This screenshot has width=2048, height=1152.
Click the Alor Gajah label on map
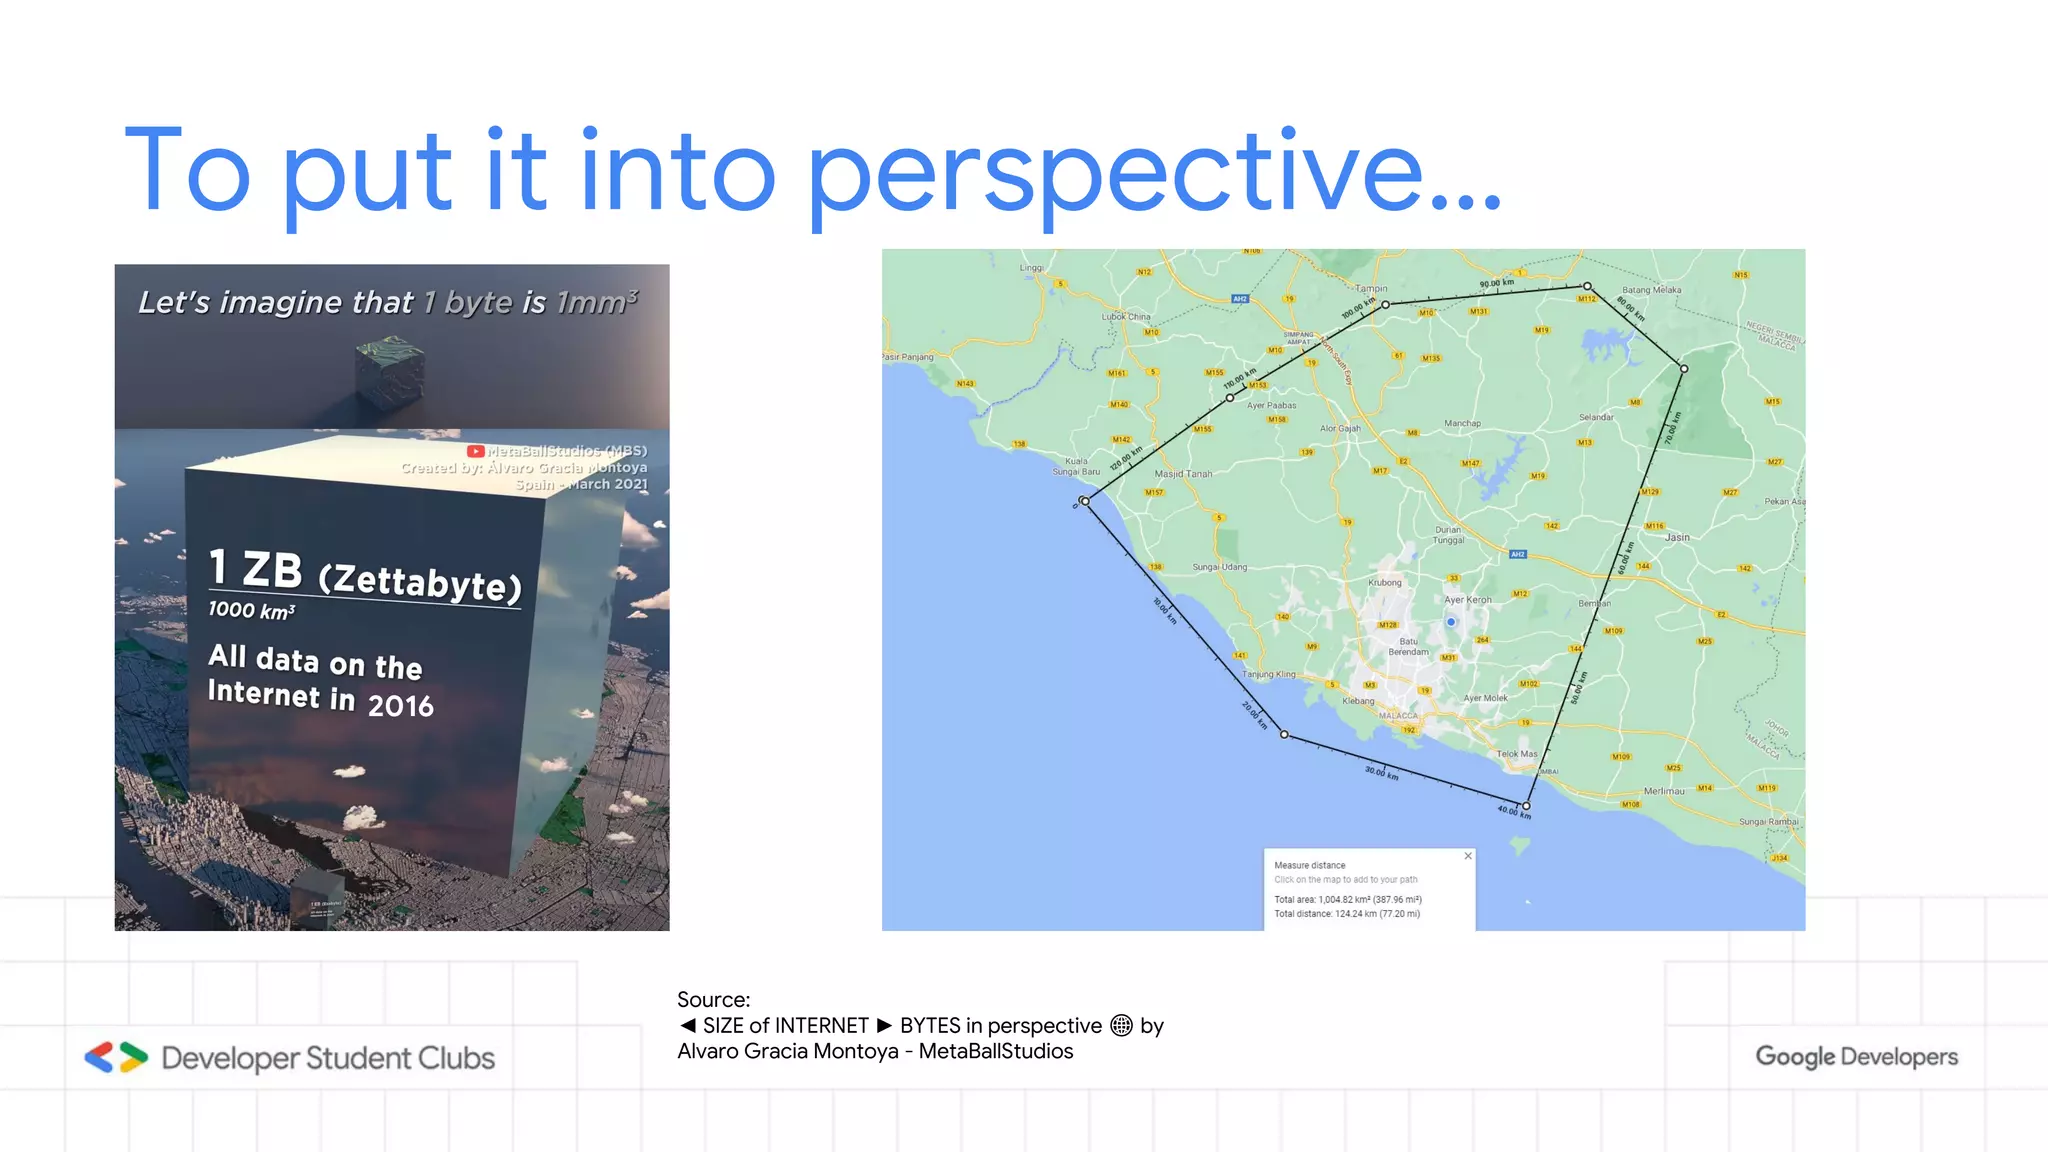pyautogui.click(x=1339, y=429)
